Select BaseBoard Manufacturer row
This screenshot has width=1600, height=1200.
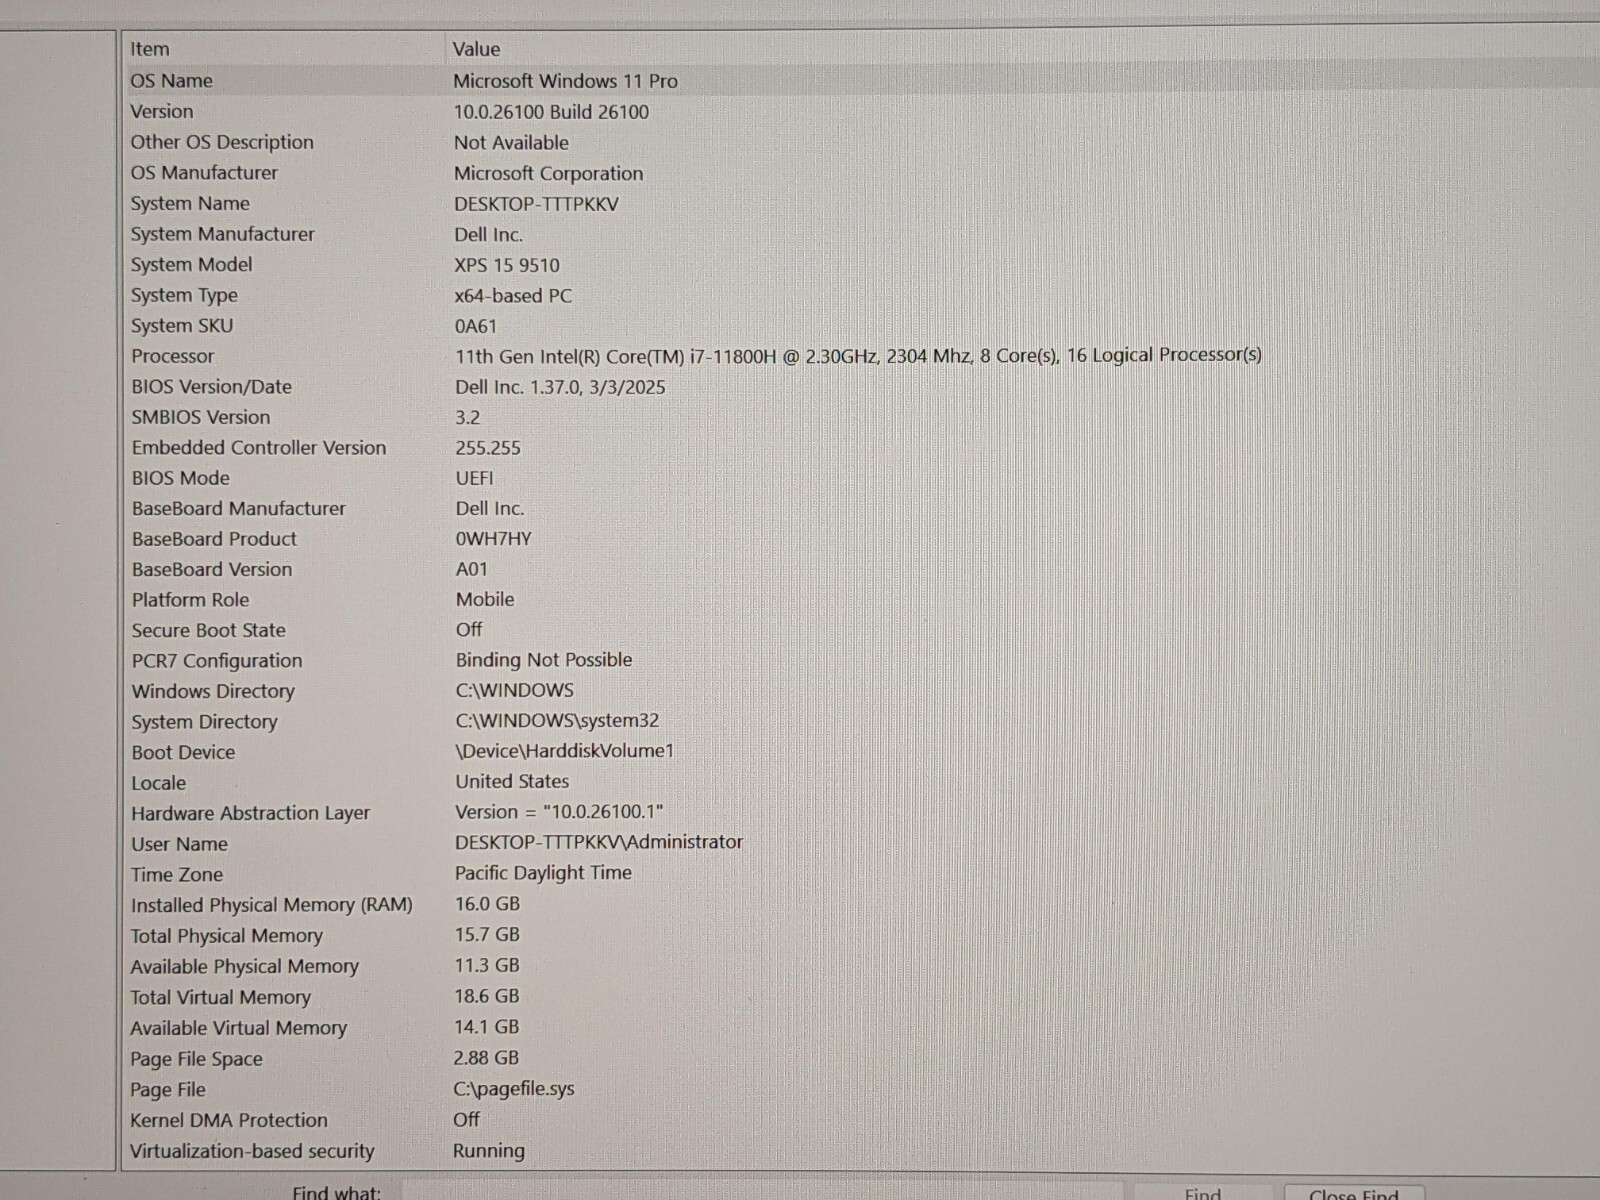[x=860, y=508]
